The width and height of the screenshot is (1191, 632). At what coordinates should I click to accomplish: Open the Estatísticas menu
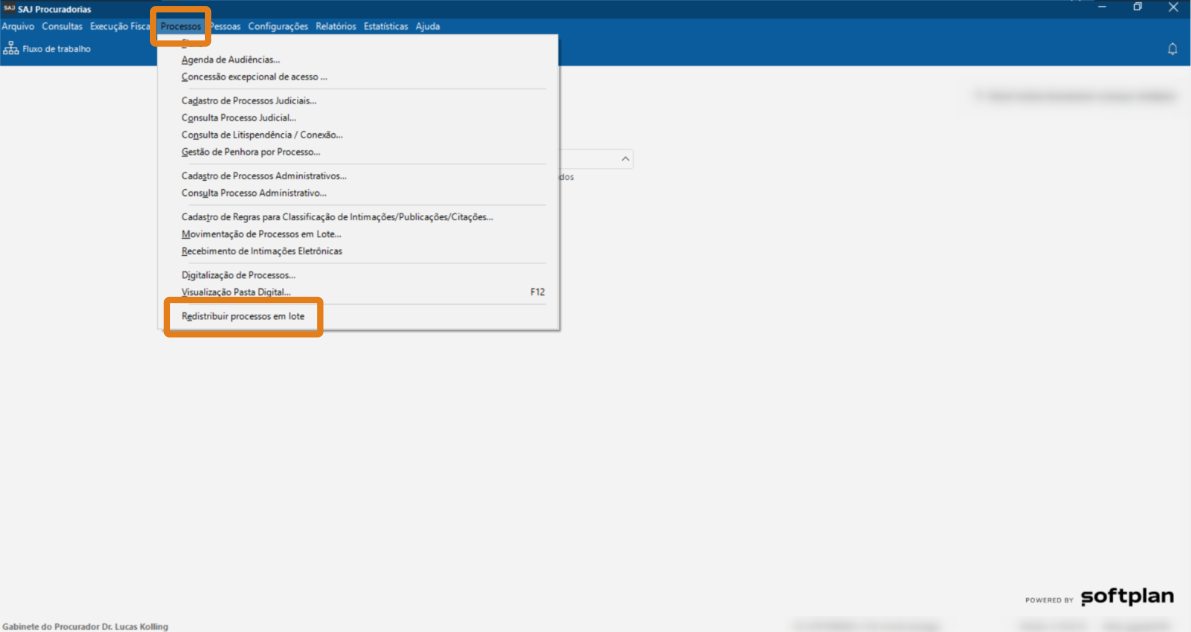point(386,27)
